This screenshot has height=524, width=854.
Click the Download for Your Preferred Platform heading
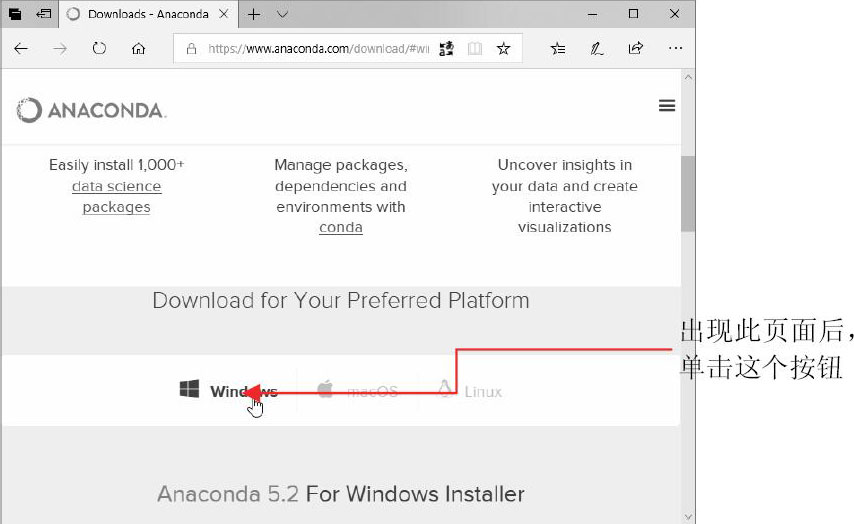click(x=341, y=301)
